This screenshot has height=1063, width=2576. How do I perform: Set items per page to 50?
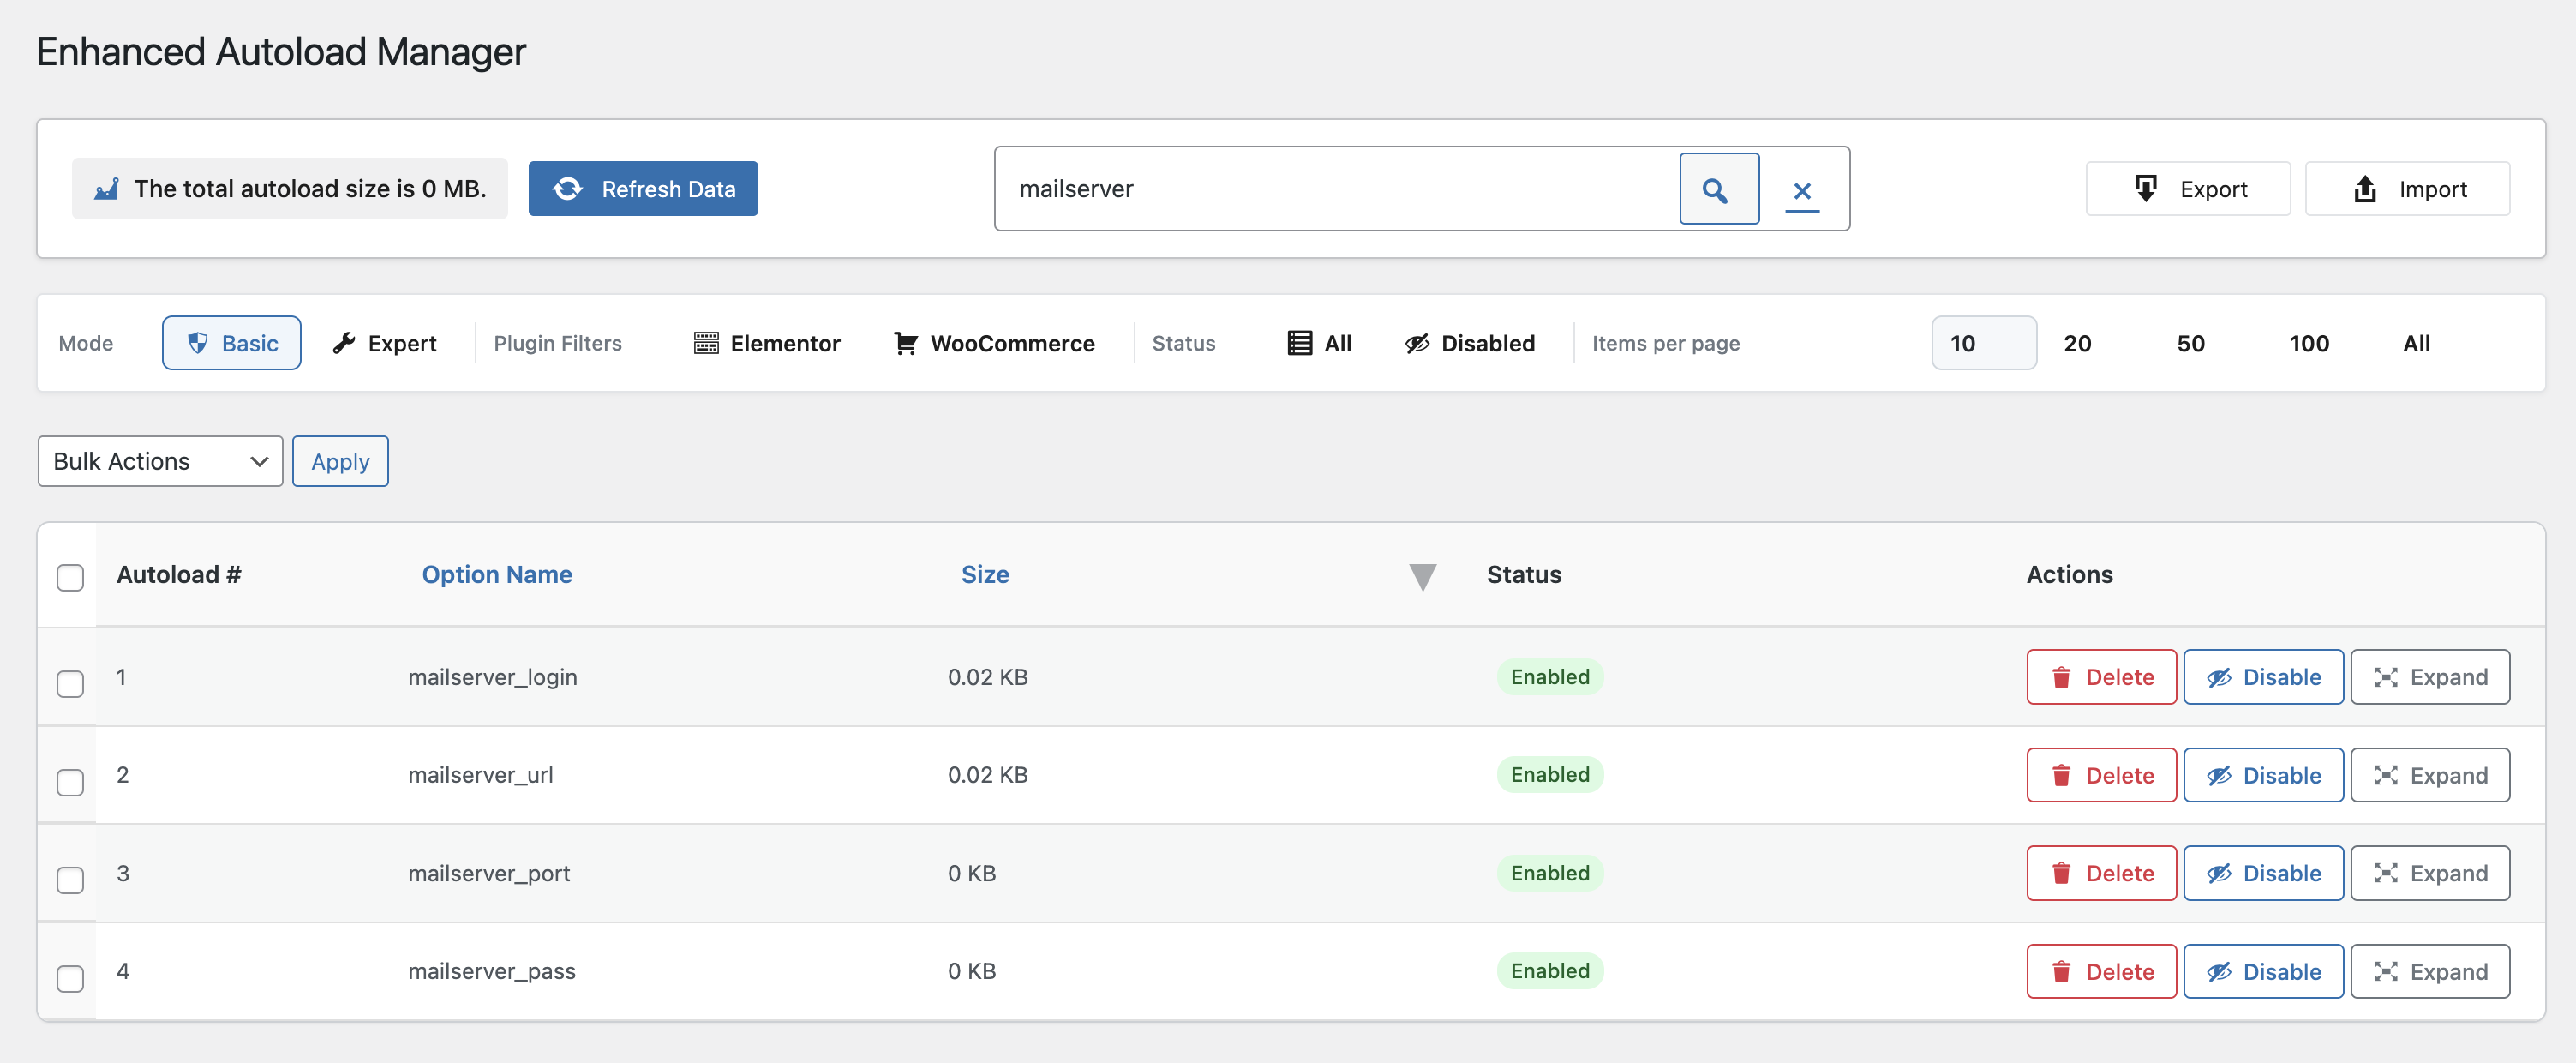(2190, 343)
